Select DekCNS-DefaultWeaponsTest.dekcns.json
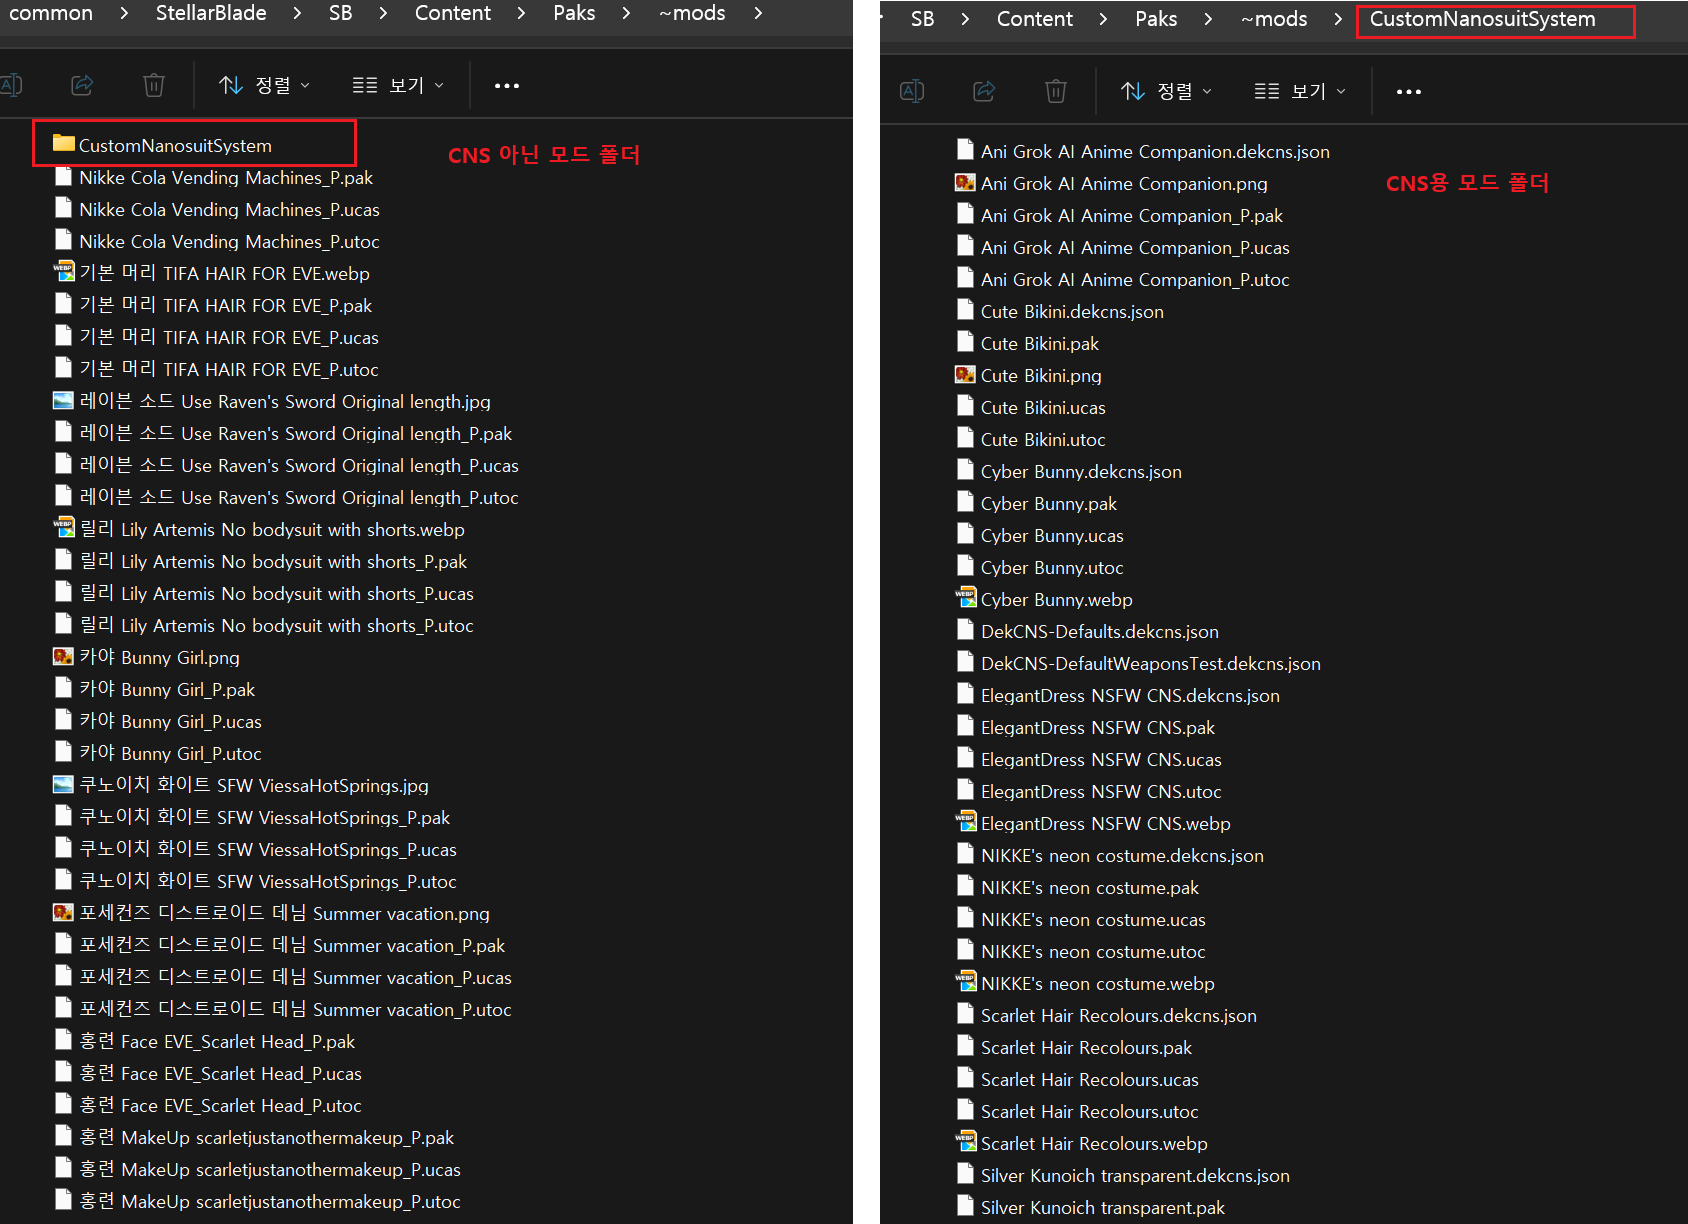Screen dimensions: 1688x1224 1150,663
